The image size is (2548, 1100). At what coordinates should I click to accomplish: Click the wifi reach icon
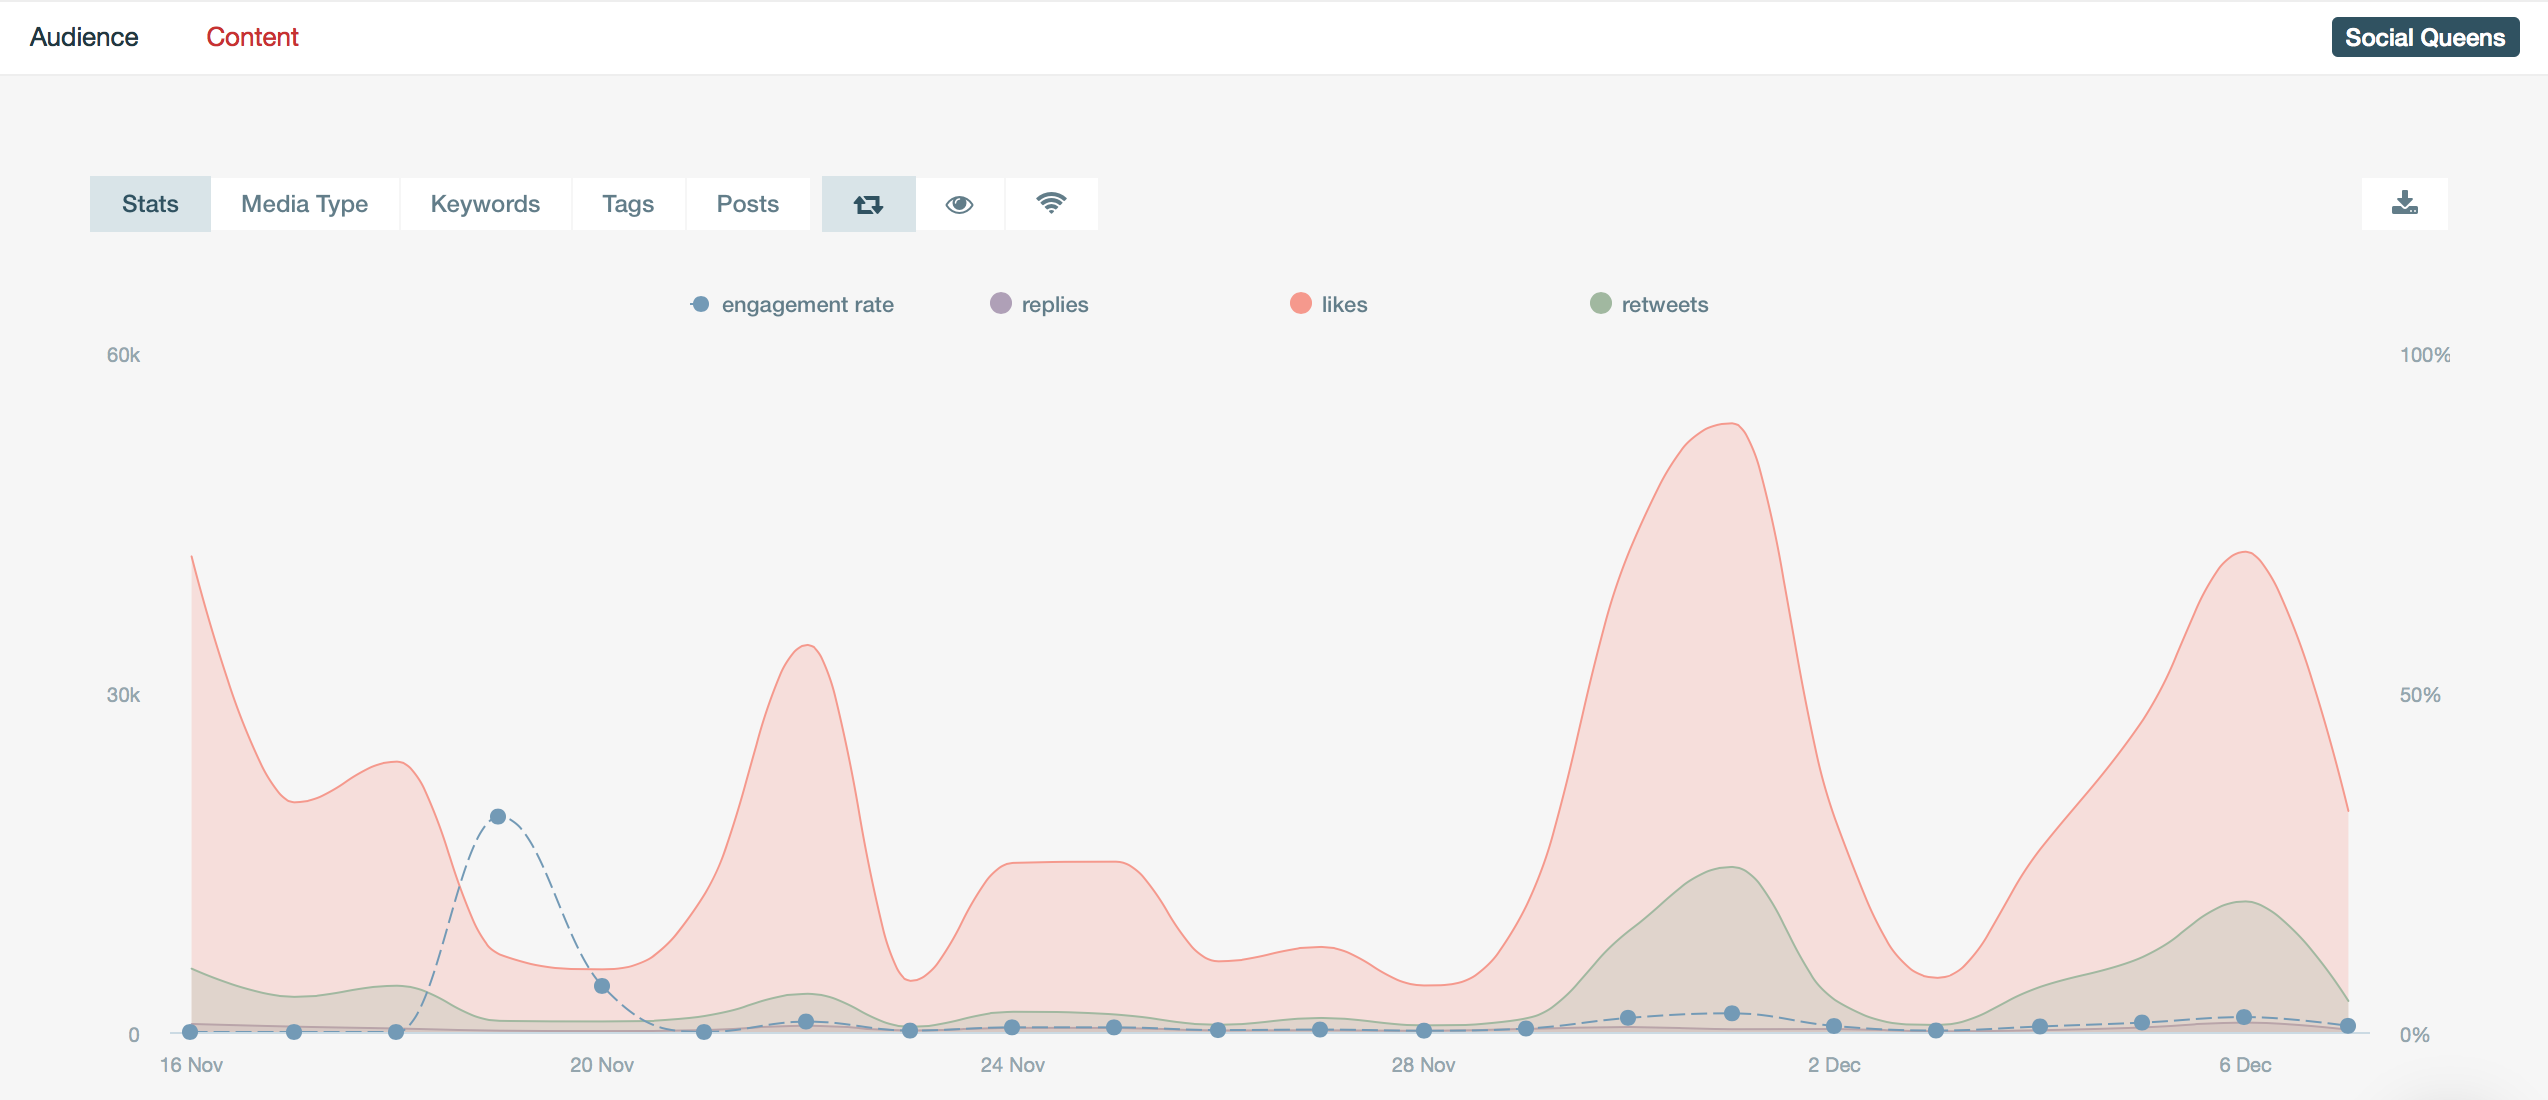pyautogui.click(x=1051, y=204)
